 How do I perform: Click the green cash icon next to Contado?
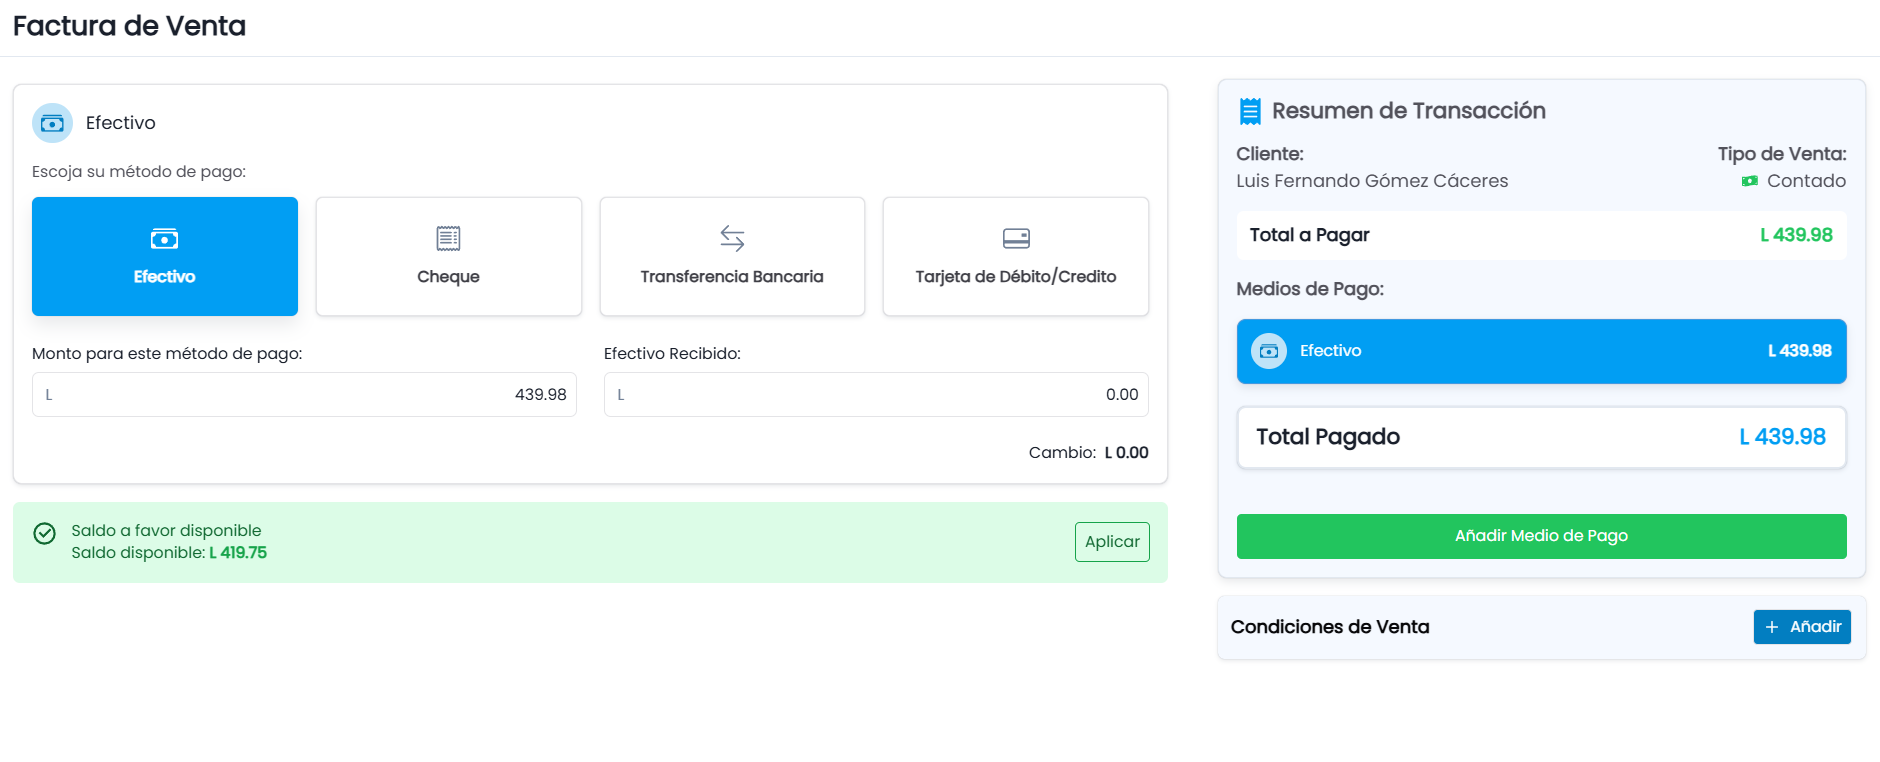coord(1750,181)
